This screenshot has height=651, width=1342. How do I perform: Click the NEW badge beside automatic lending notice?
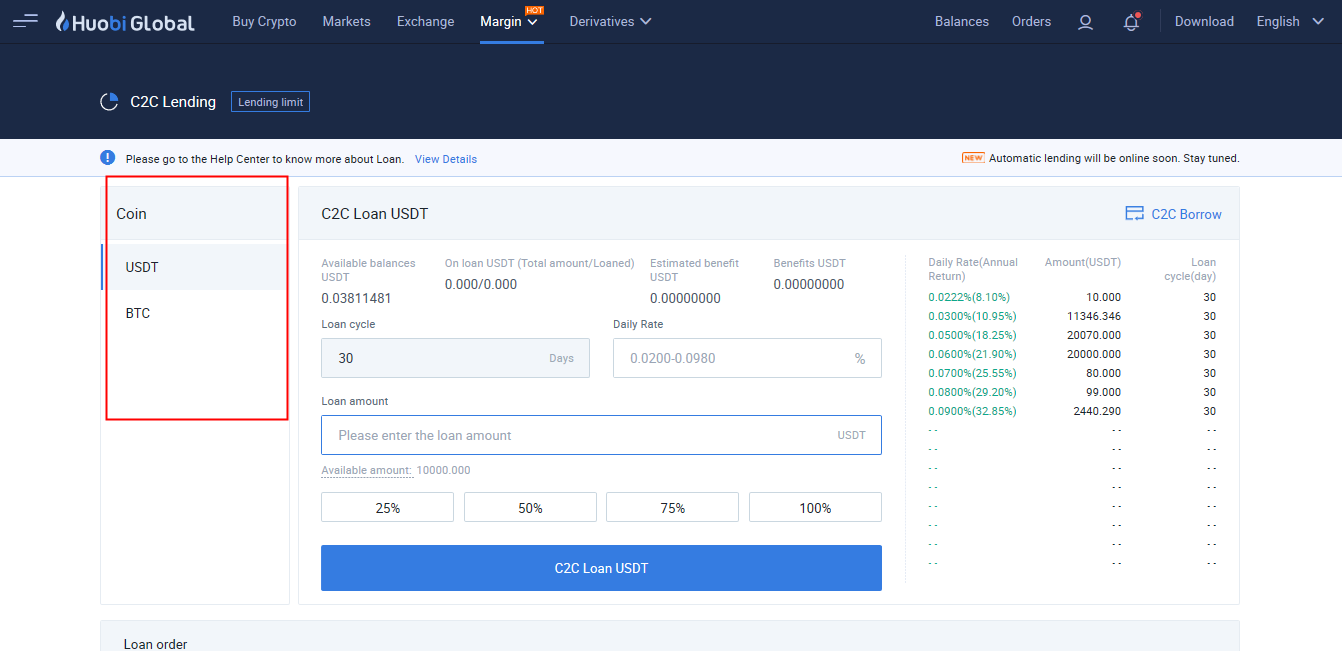pos(973,158)
